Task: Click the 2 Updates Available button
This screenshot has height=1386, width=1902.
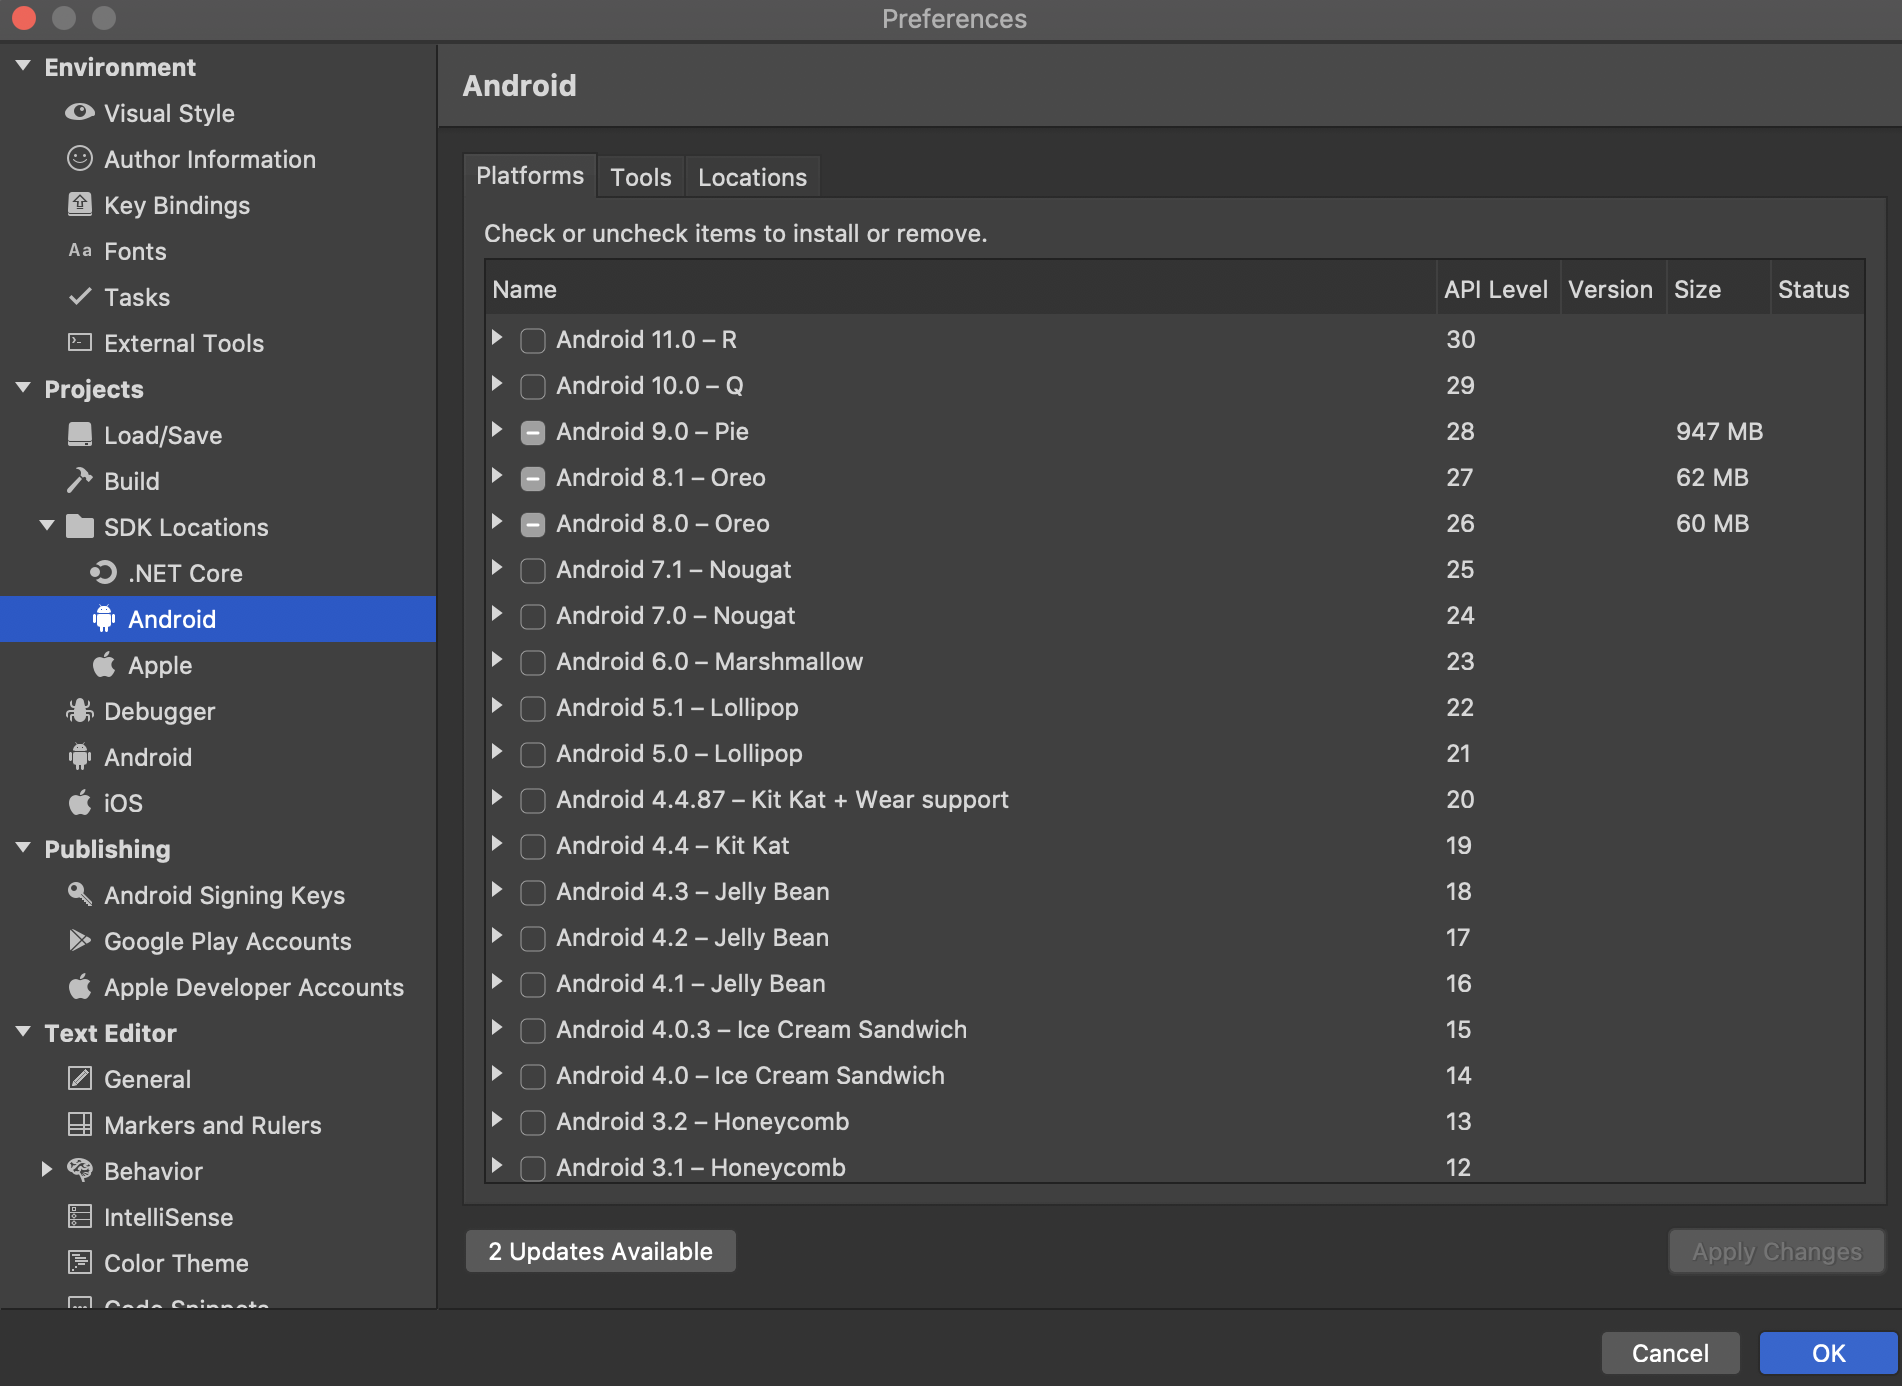Action: pyautogui.click(x=599, y=1251)
